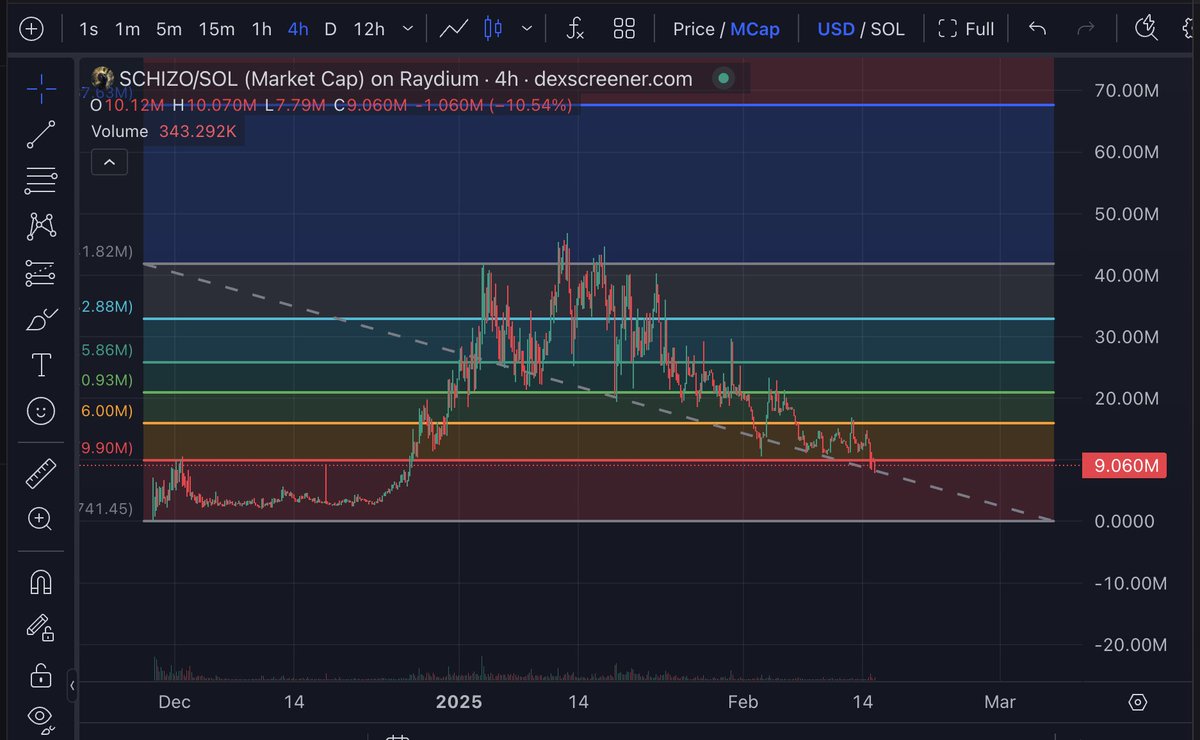Select the crosshair cursor tool
Image resolution: width=1200 pixels, height=740 pixels.
click(41, 89)
